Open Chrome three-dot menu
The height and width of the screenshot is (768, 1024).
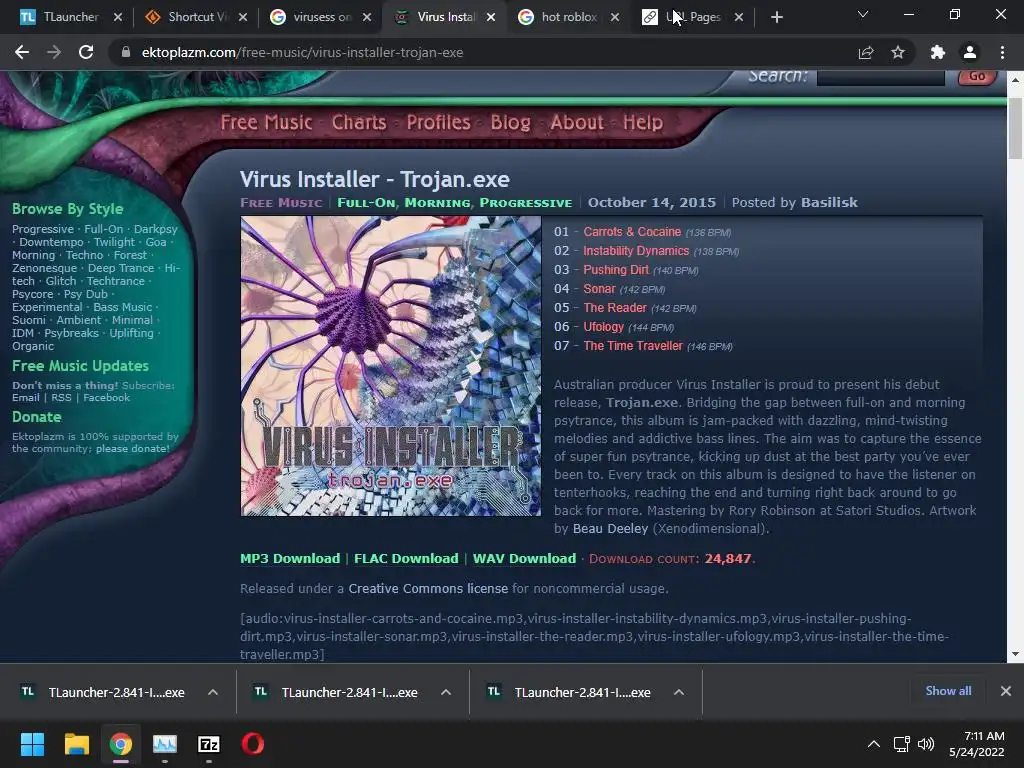[x=1002, y=52]
